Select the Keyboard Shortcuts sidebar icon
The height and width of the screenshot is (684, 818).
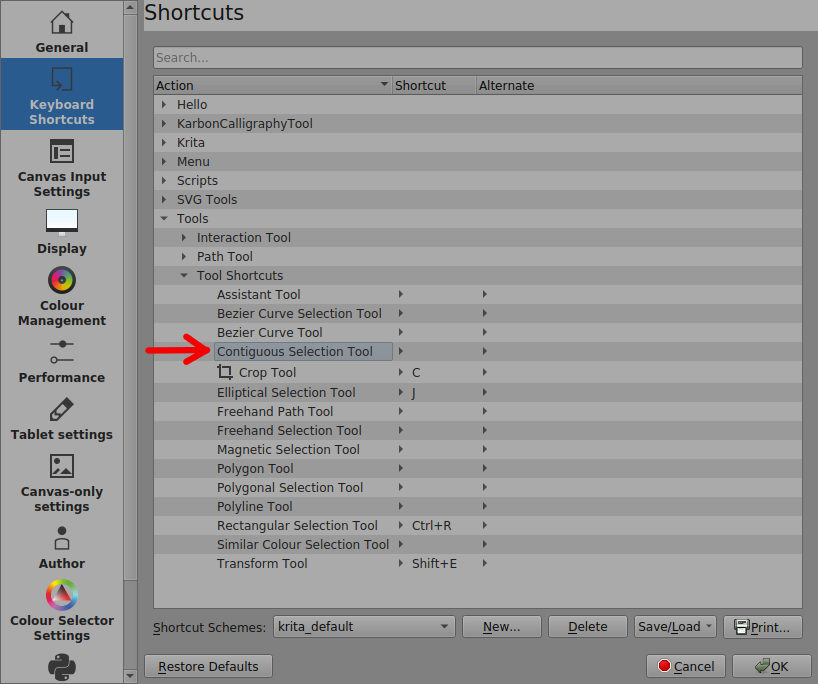pyautogui.click(x=62, y=79)
